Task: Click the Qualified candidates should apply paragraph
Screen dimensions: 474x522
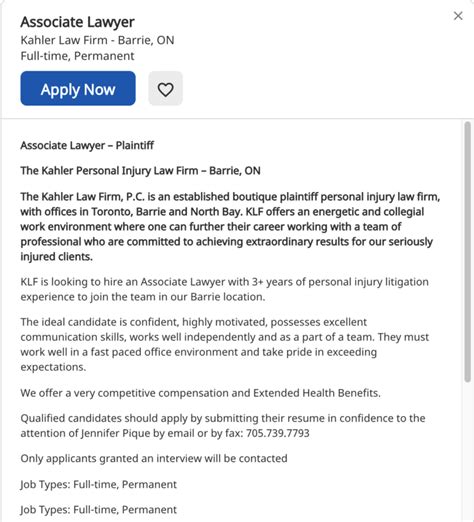Action: point(223,425)
